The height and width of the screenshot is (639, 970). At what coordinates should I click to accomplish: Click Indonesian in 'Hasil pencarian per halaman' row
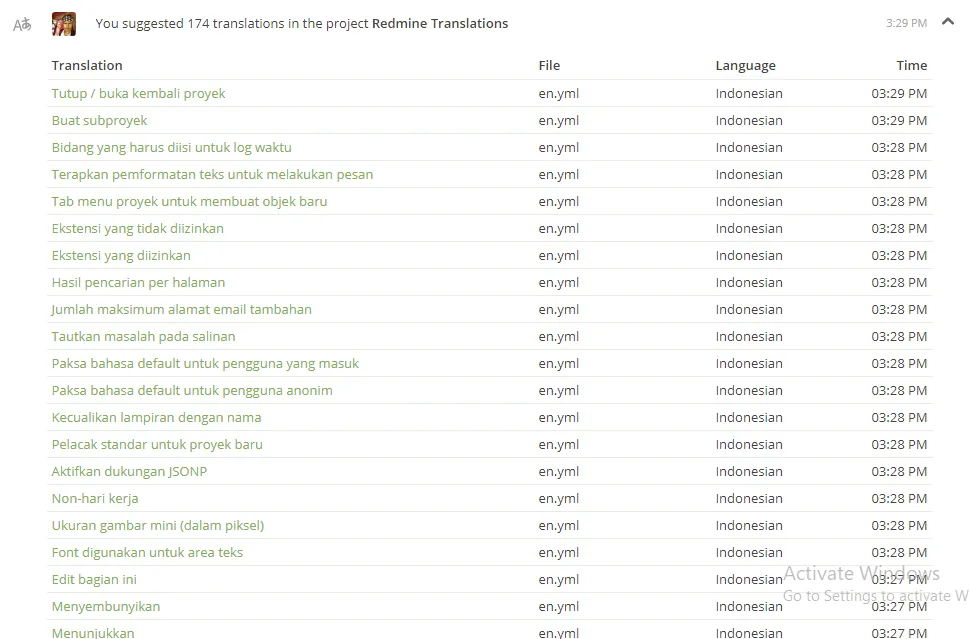tap(749, 283)
